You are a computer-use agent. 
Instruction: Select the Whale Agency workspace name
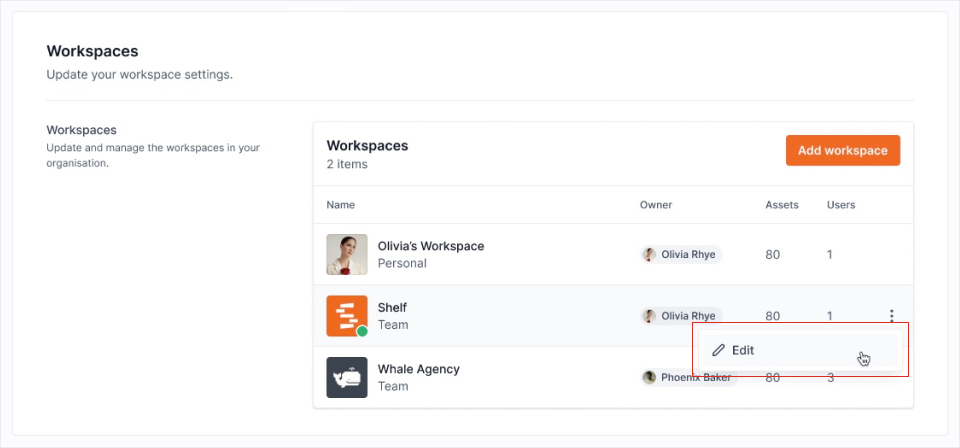(x=419, y=370)
